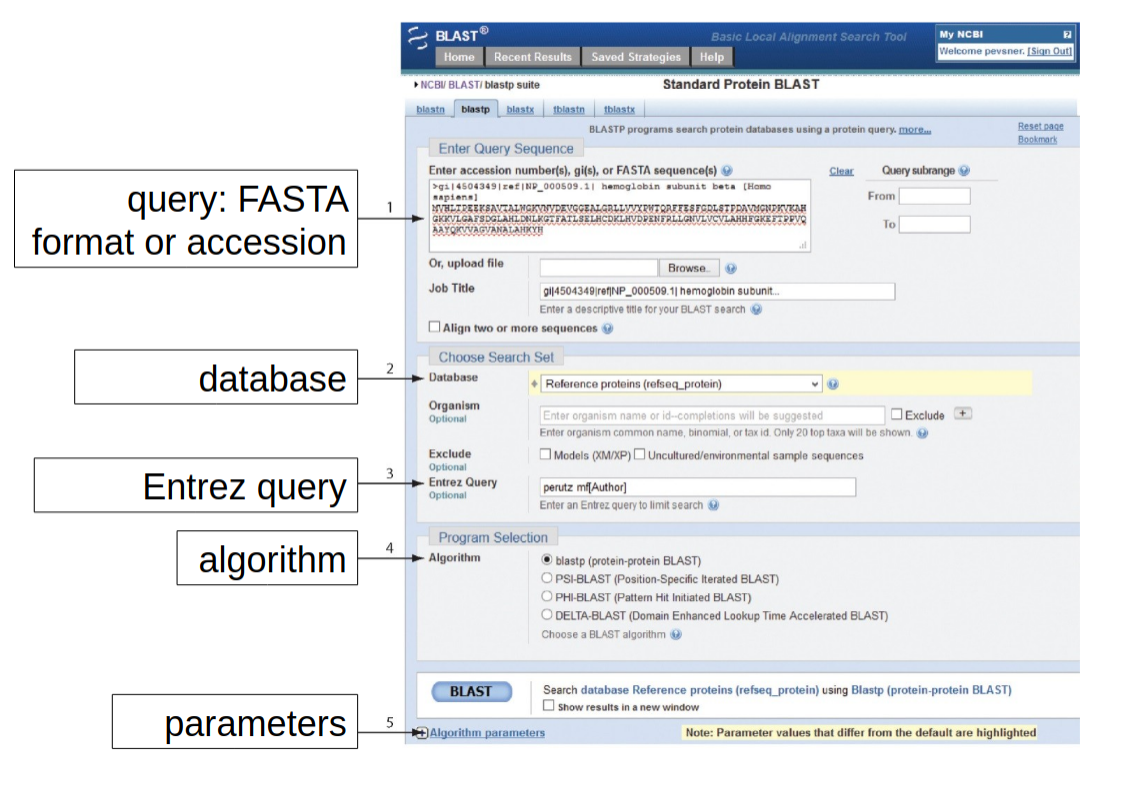Screen dimensions: 1127x789
Task: Click database Reference proteins summary link
Action: click(x=699, y=690)
